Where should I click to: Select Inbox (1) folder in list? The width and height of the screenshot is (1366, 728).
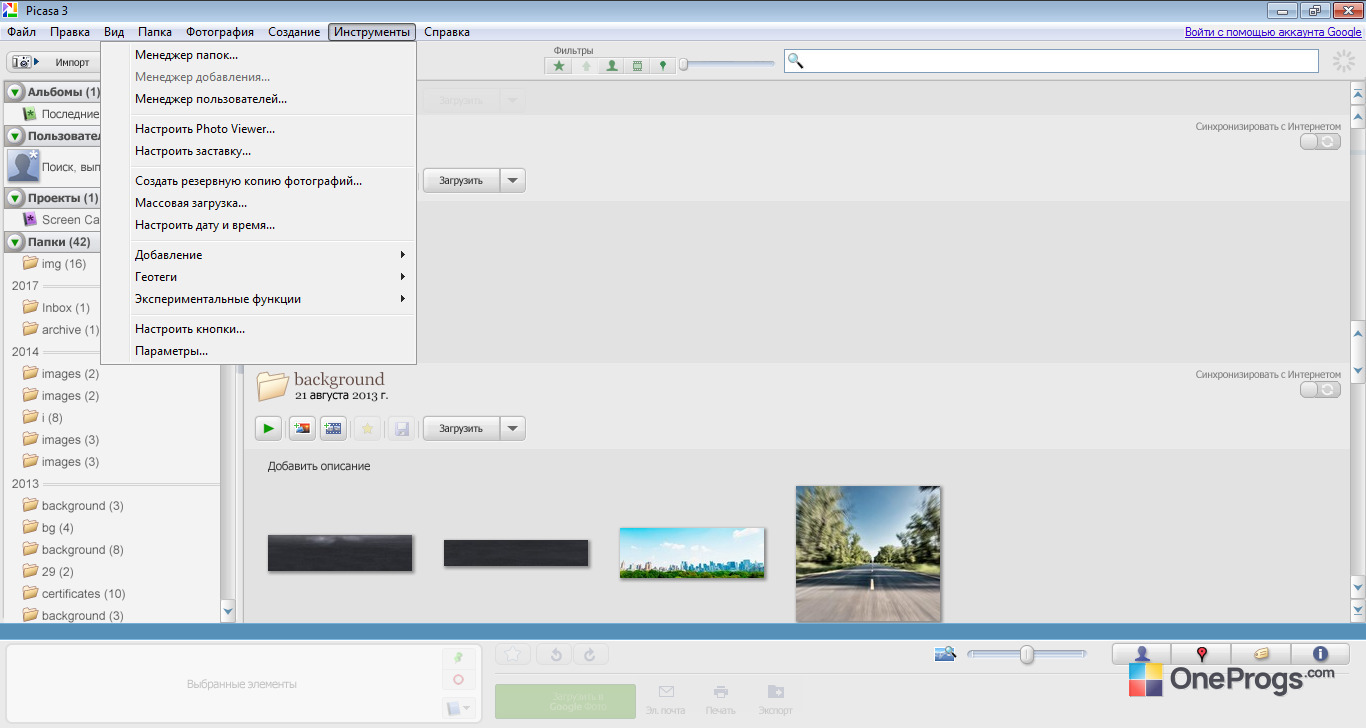66,308
